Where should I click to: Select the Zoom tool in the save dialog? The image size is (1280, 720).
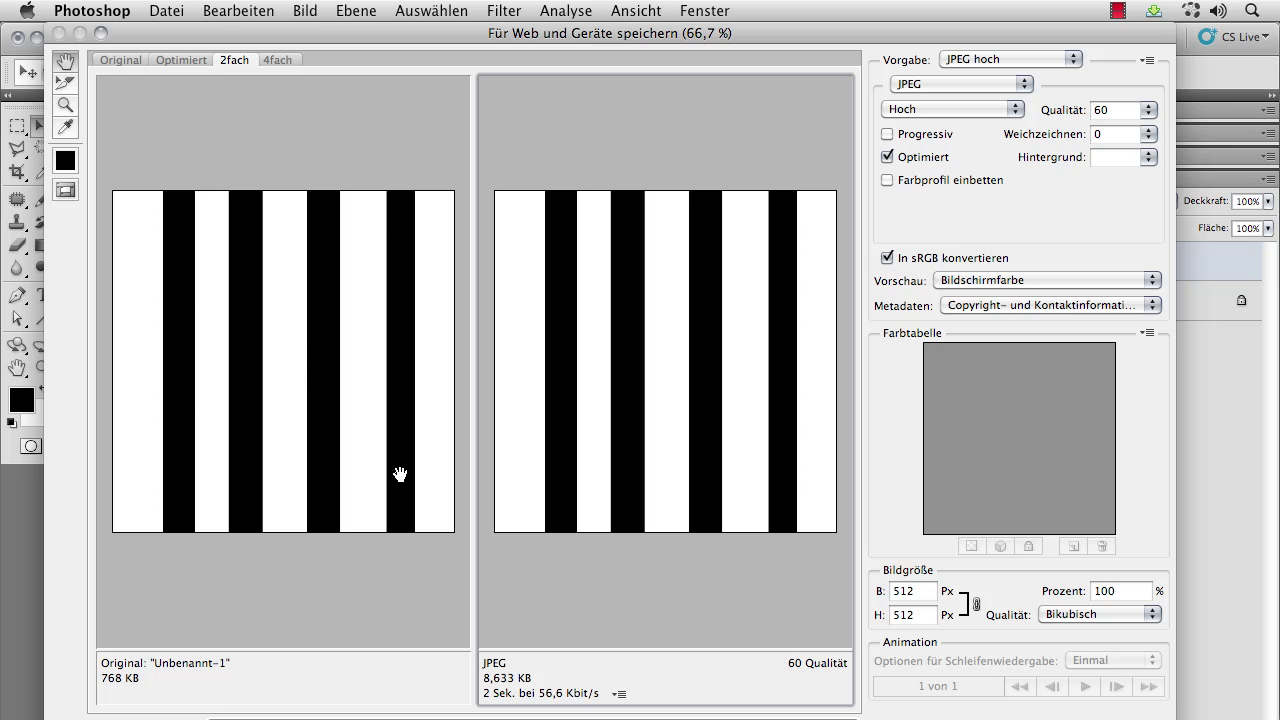(x=65, y=105)
